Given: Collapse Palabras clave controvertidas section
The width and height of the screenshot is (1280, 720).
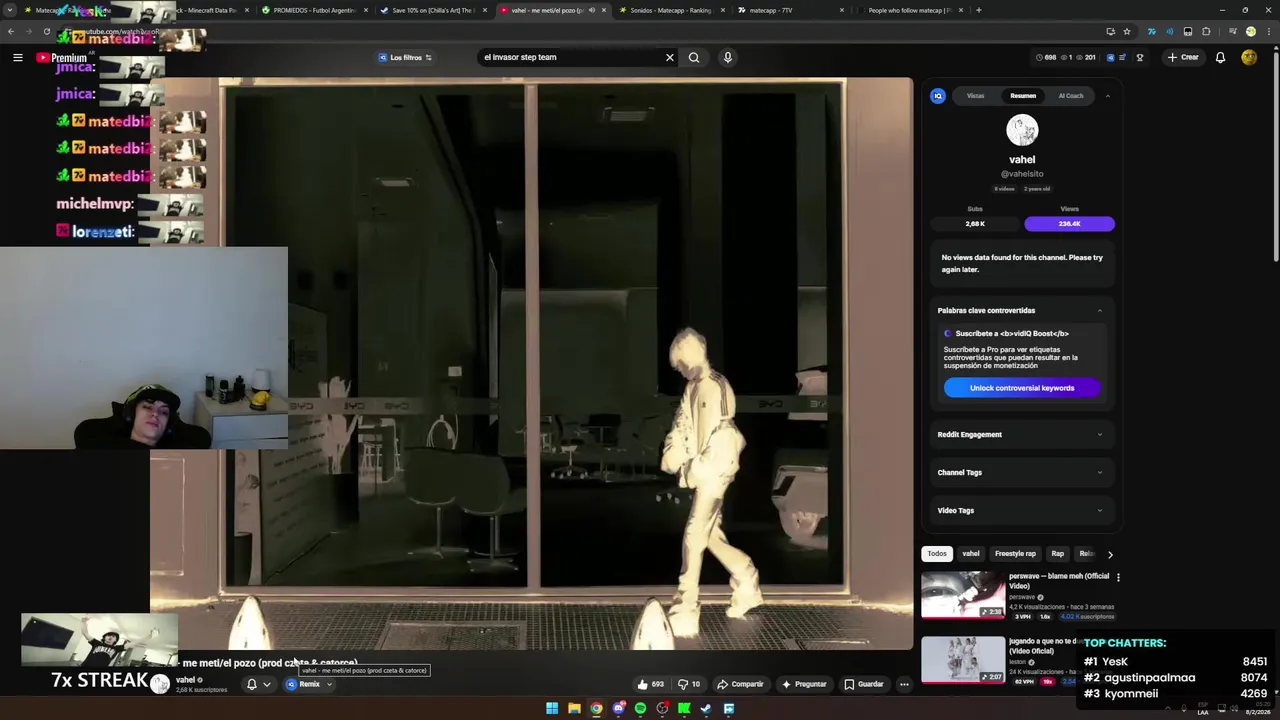Looking at the screenshot, I should (1100, 311).
